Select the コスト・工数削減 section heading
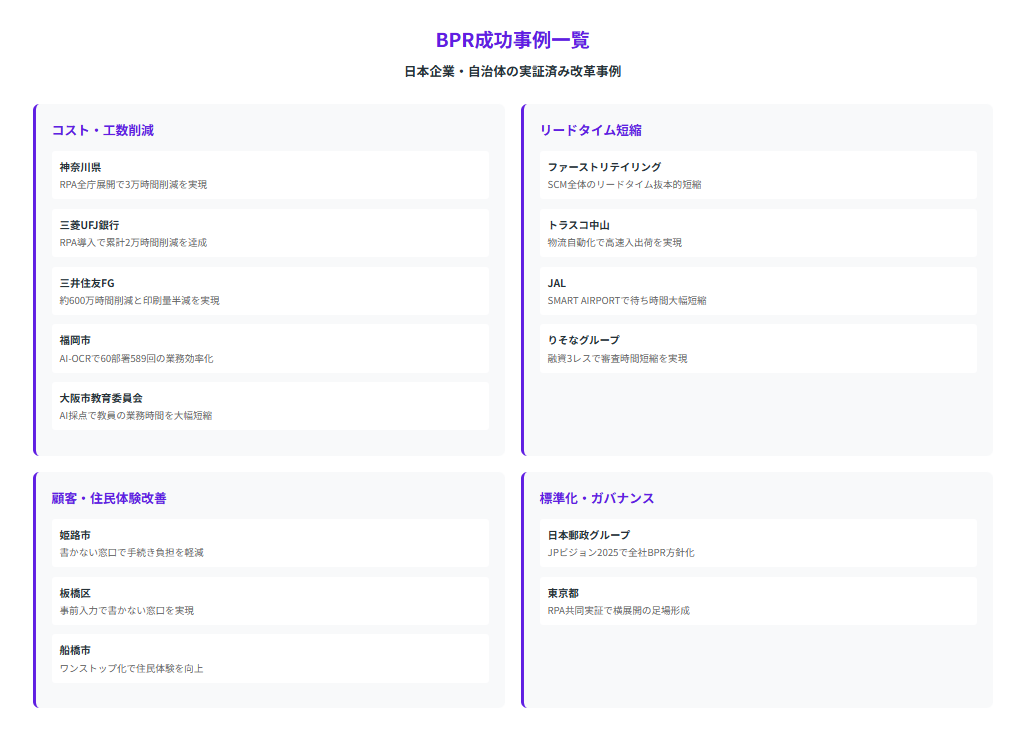Viewport: 1012px width, 734px height. pos(103,130)
